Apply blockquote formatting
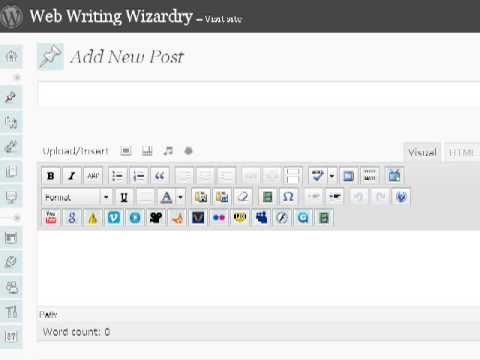Screen dimensions: 480x360 160,176
